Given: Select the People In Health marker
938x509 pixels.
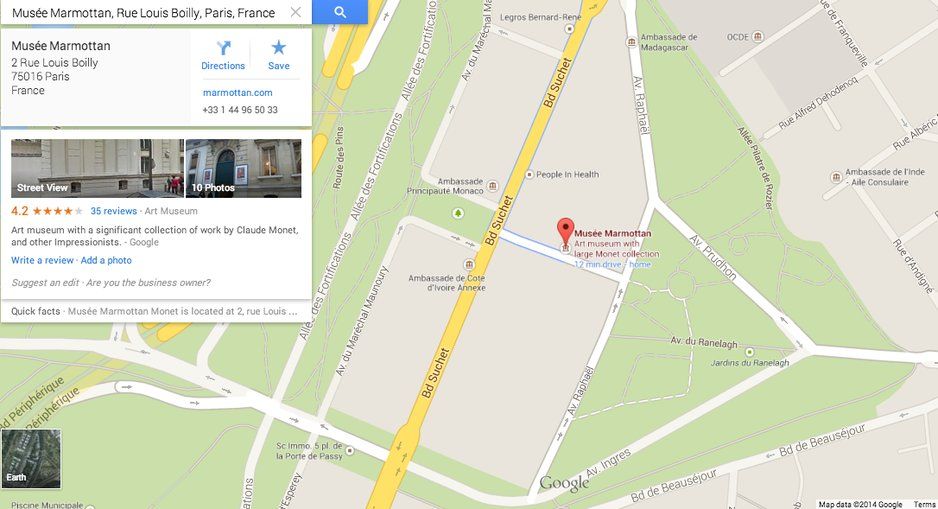Looking at the screenshot, I should coord(529,175).
